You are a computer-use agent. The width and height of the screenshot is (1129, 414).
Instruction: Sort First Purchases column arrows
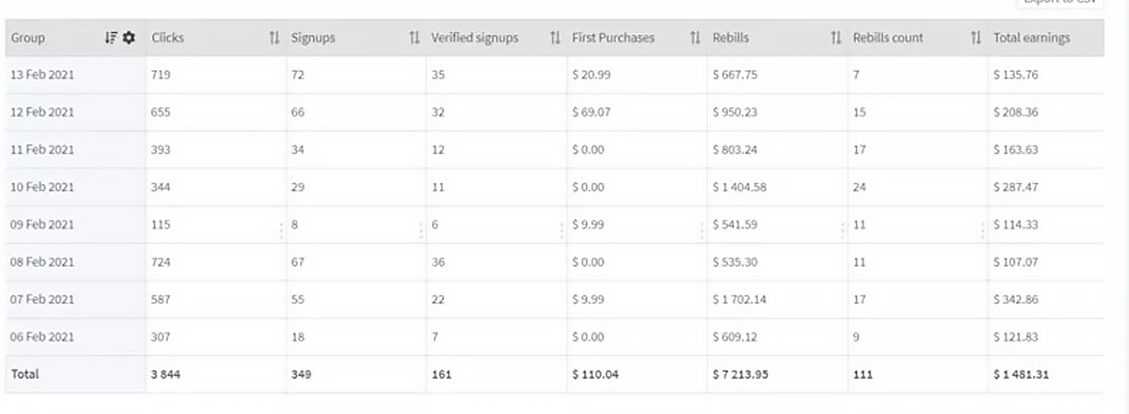coord(695,38)
